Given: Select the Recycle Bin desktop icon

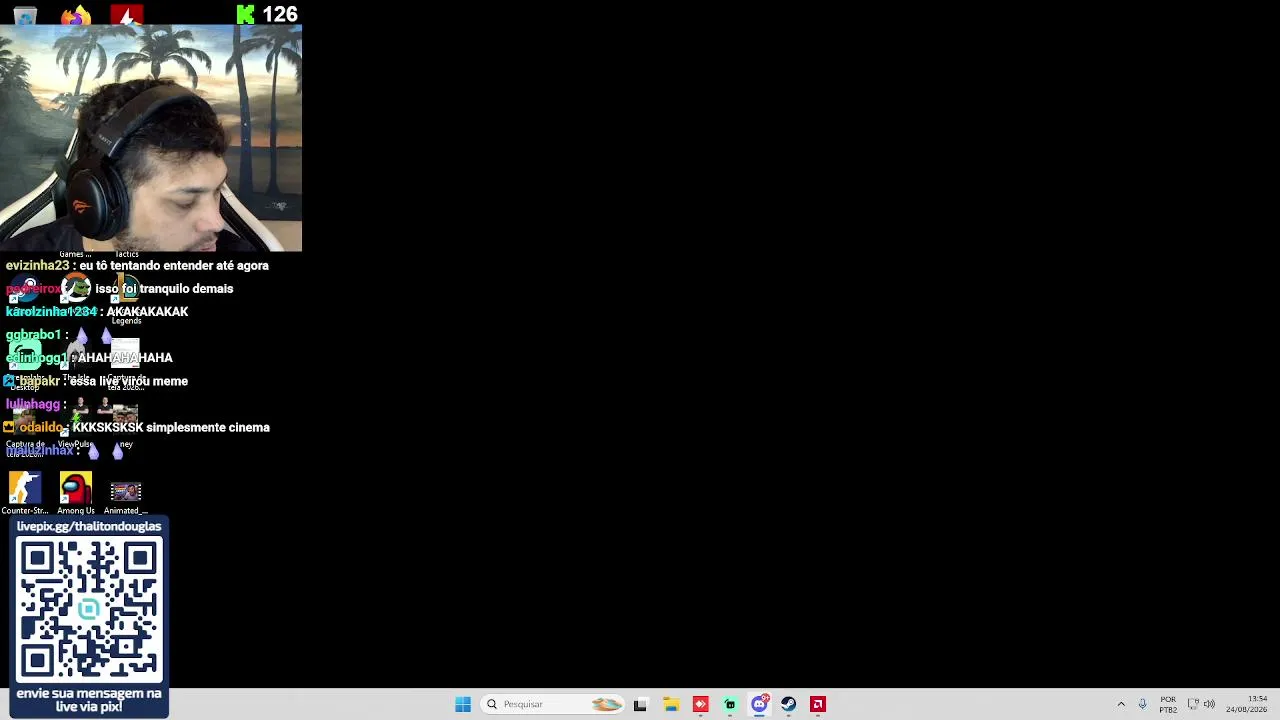Looking at the screenshot, I should tap(25, 15).
